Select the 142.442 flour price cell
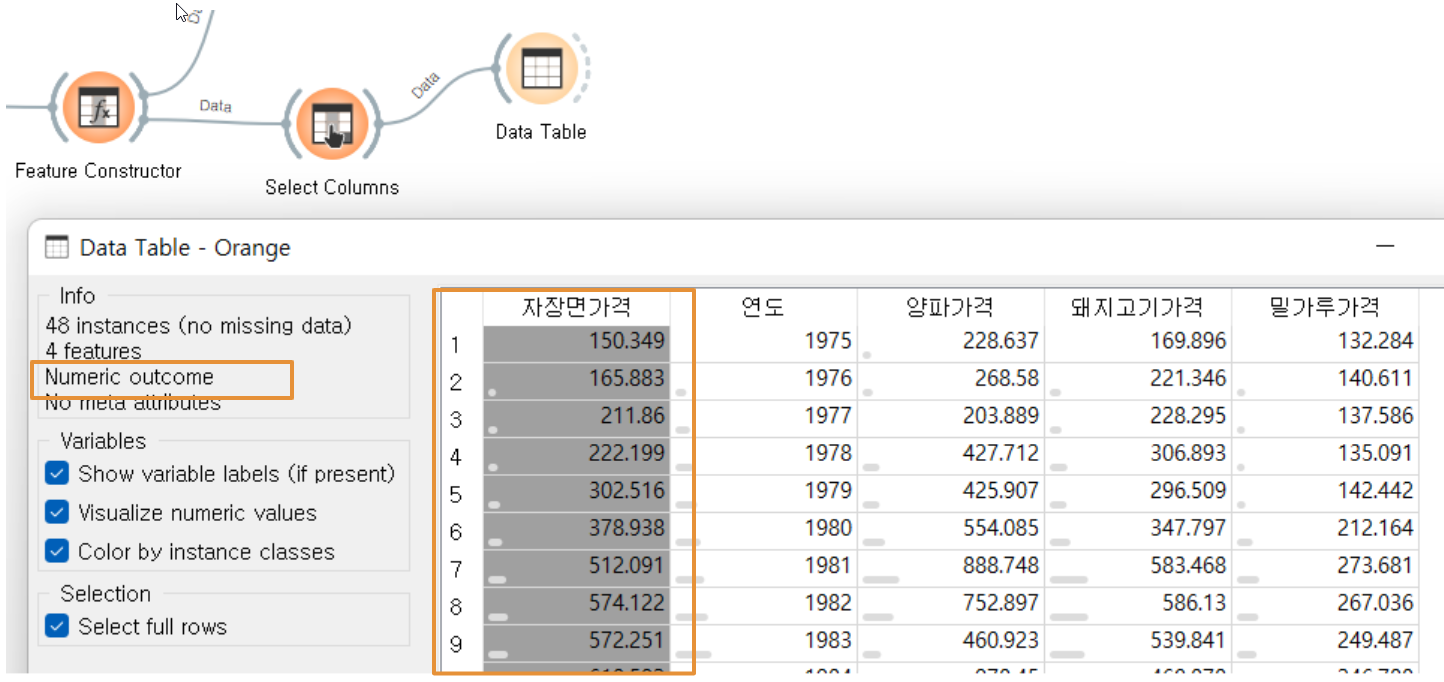Screen dimensions: 1444x682 coord(1325,491)
